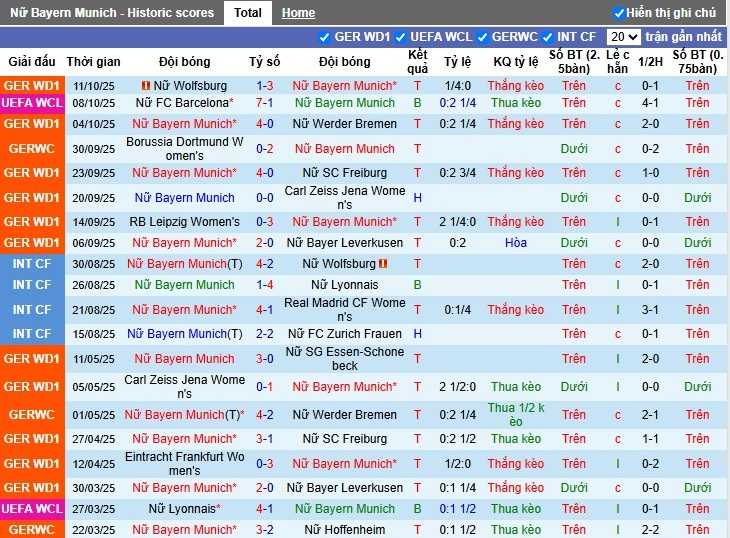Click the 2 1/4:0 odds on 14/09/25

point(457,222)
